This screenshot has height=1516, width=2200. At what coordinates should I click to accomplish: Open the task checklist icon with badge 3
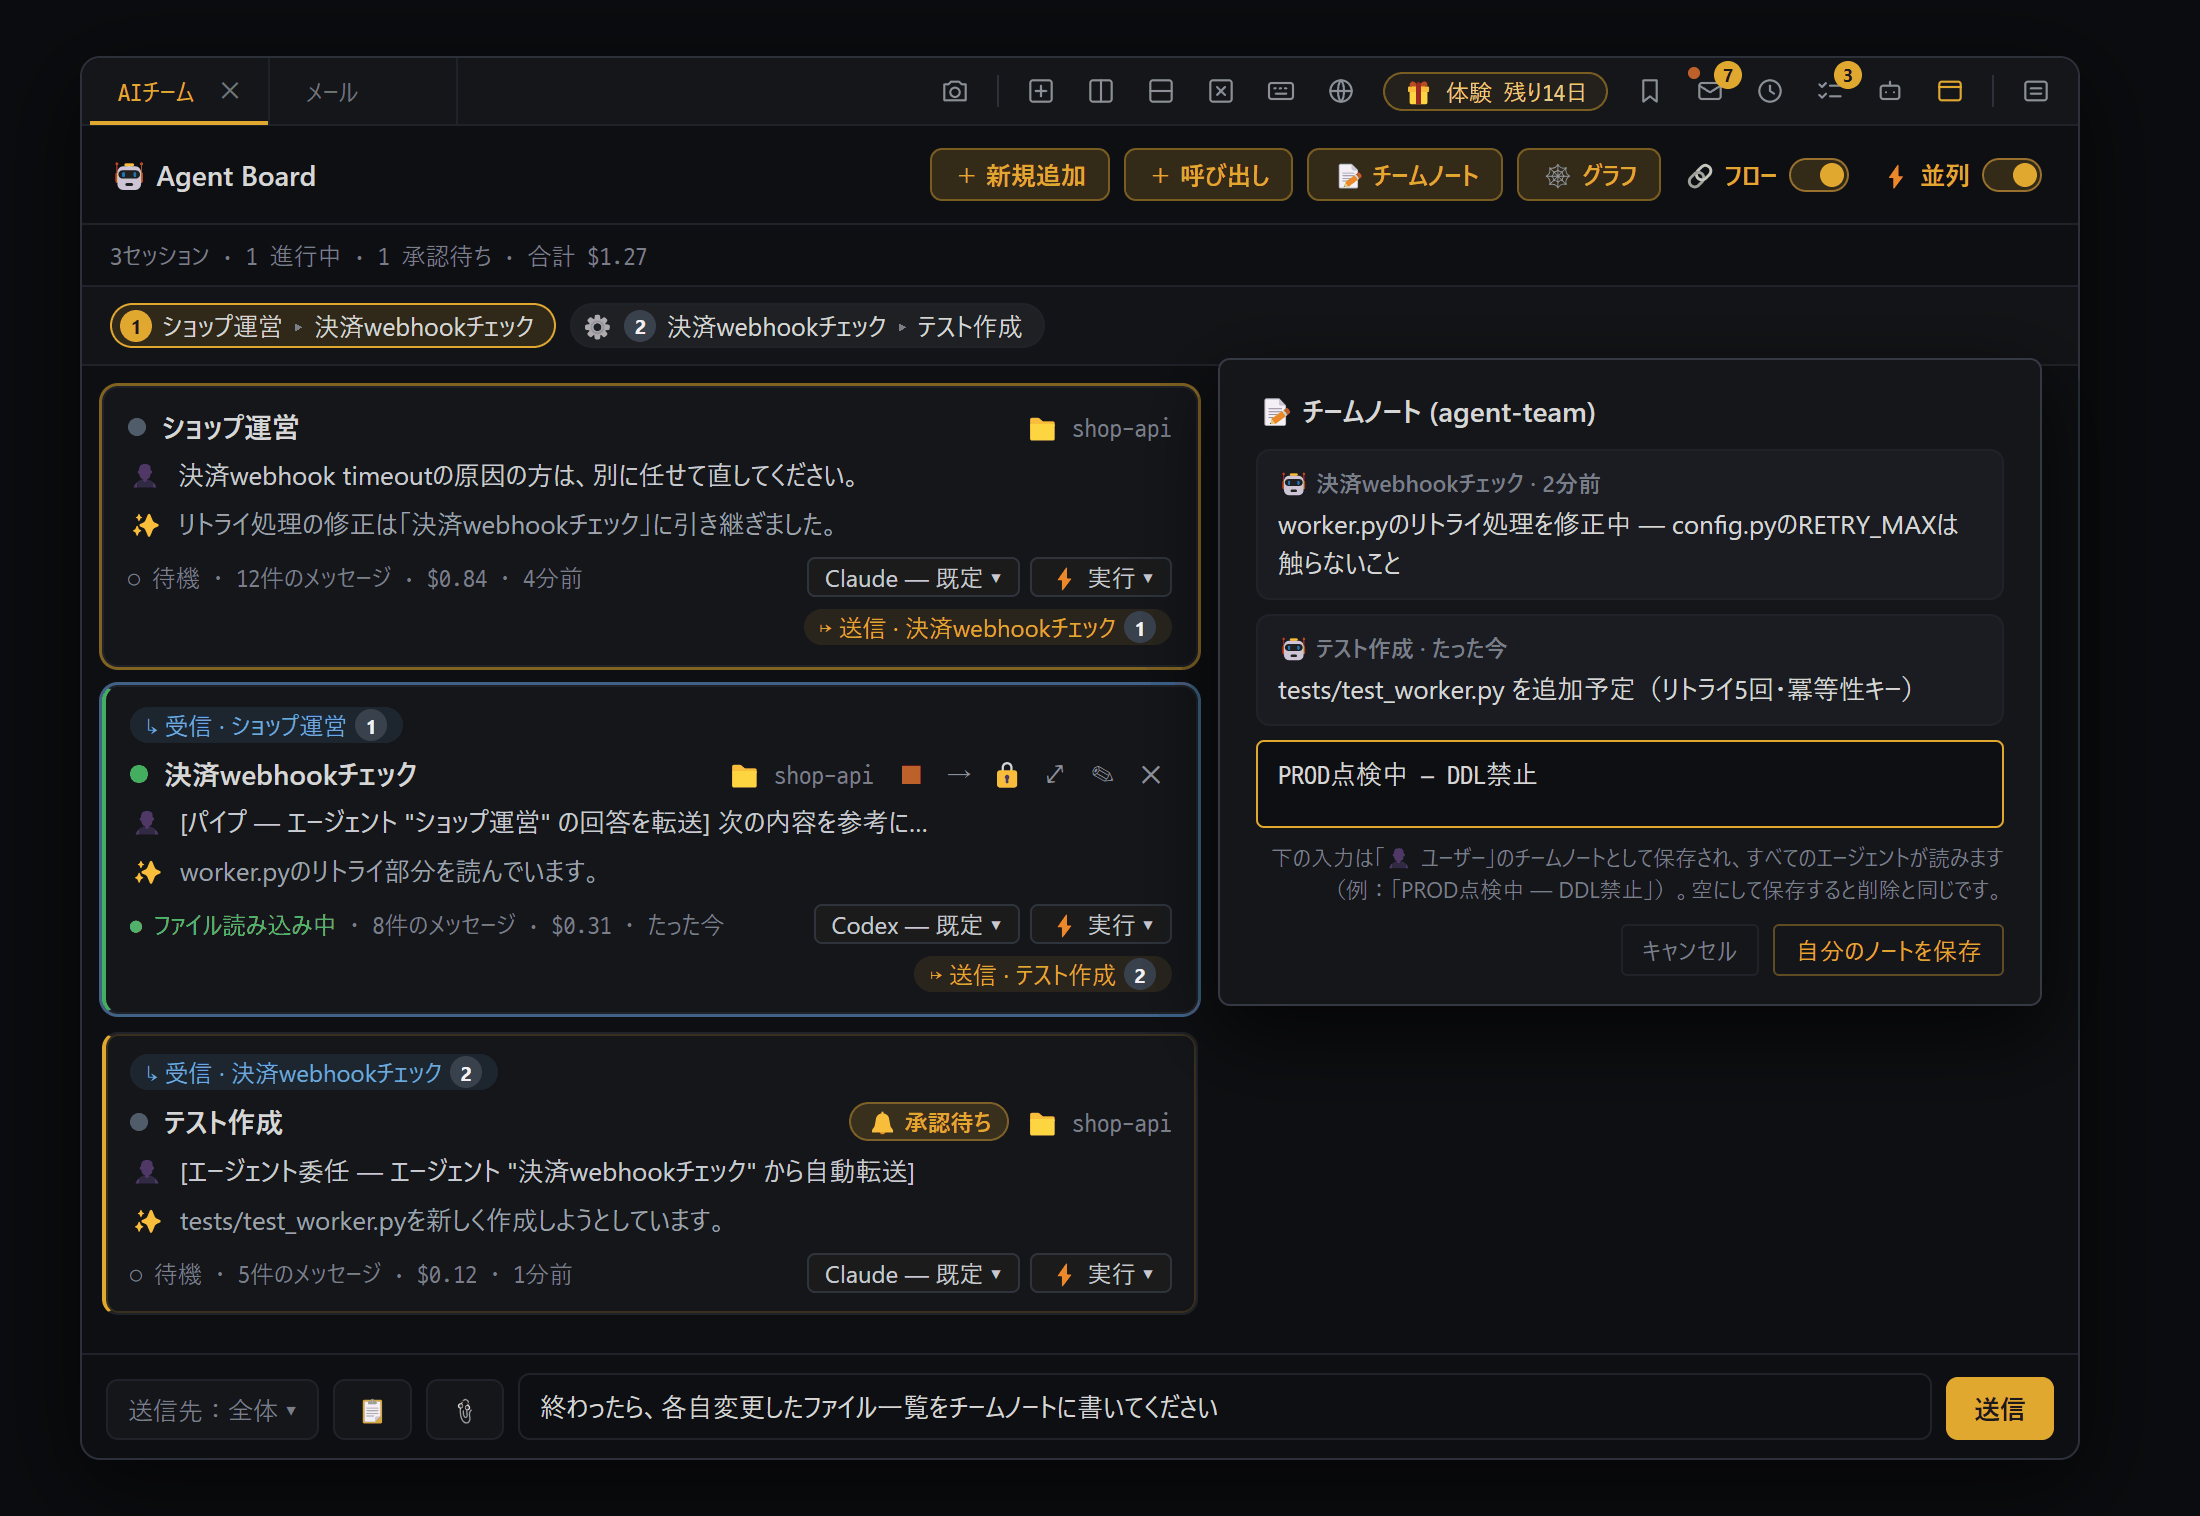pyautogui.click(x=1830, y=92)
